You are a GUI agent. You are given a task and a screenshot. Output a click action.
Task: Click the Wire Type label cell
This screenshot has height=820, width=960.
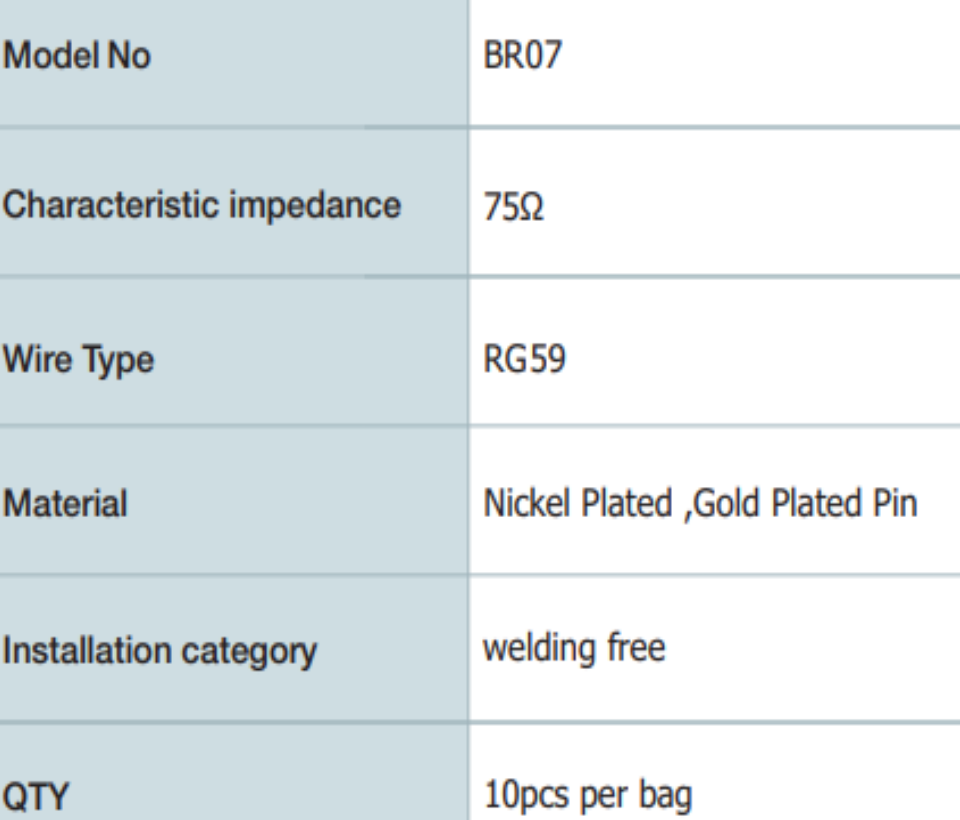point(78,359)
